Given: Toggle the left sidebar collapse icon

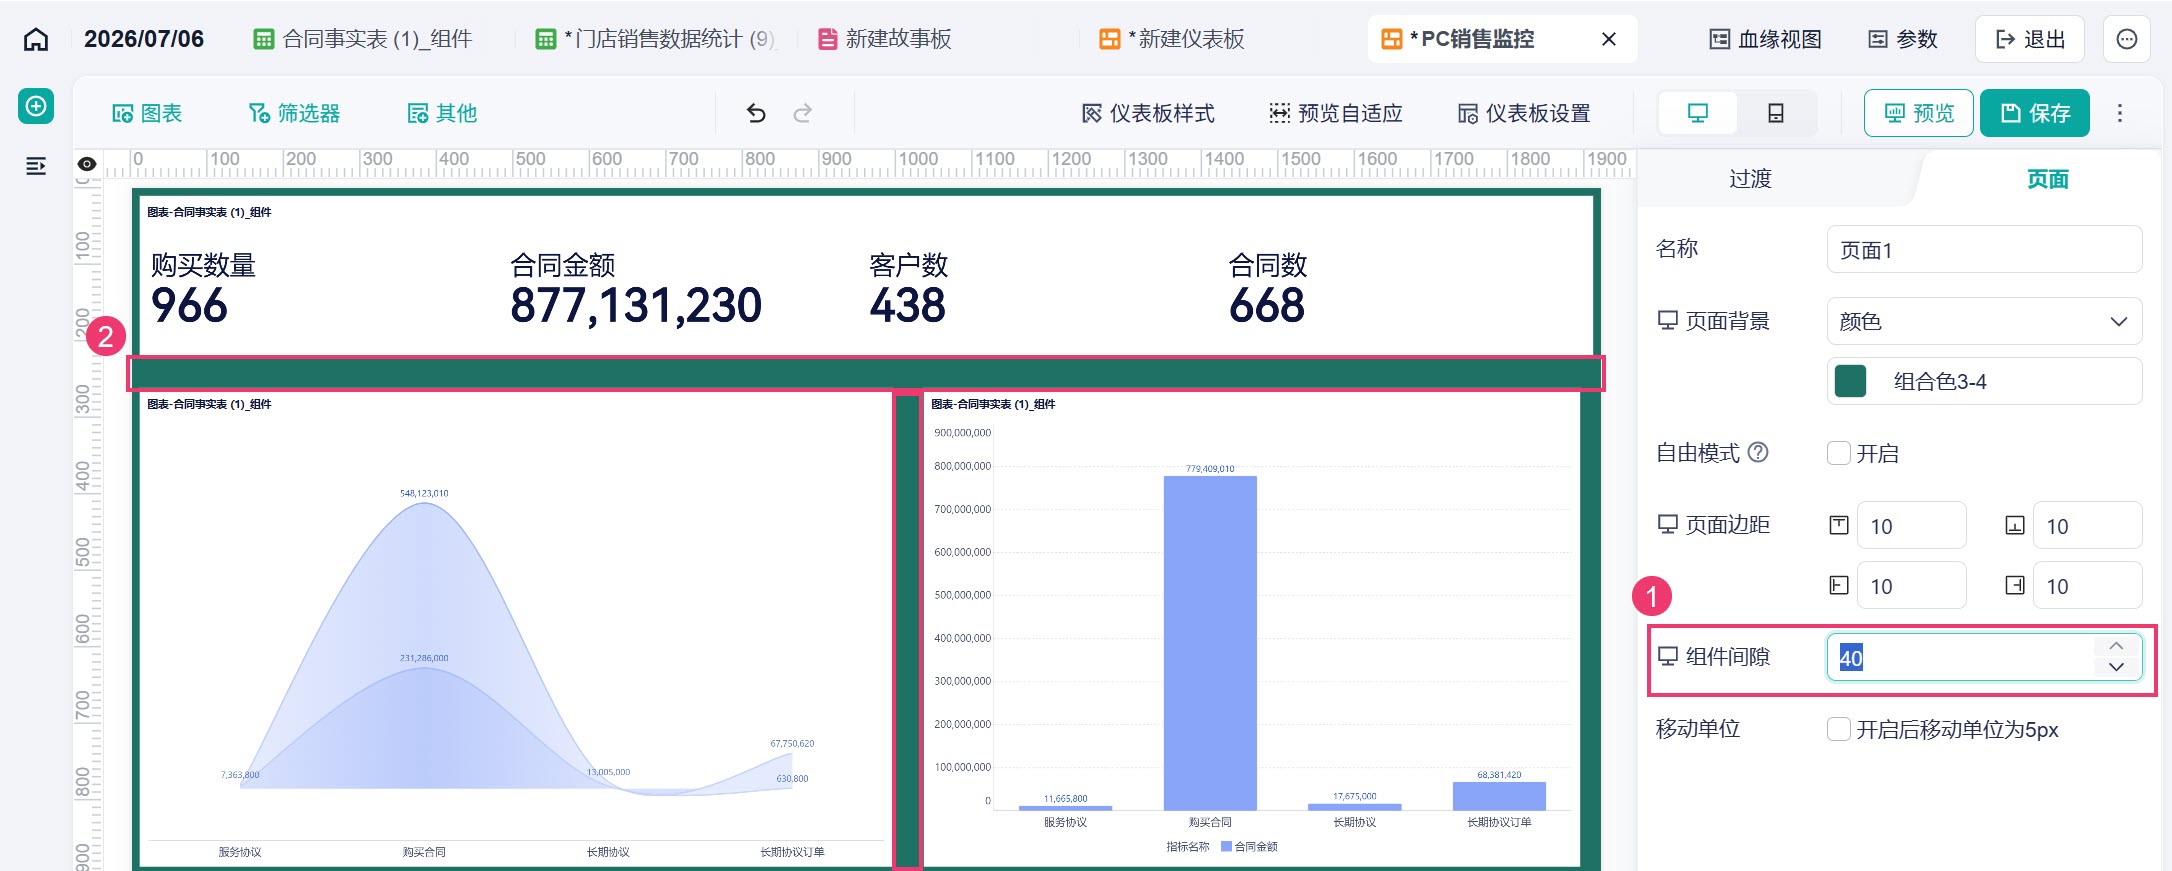Looking at the screenshot, I should click(x=36, y=165).
